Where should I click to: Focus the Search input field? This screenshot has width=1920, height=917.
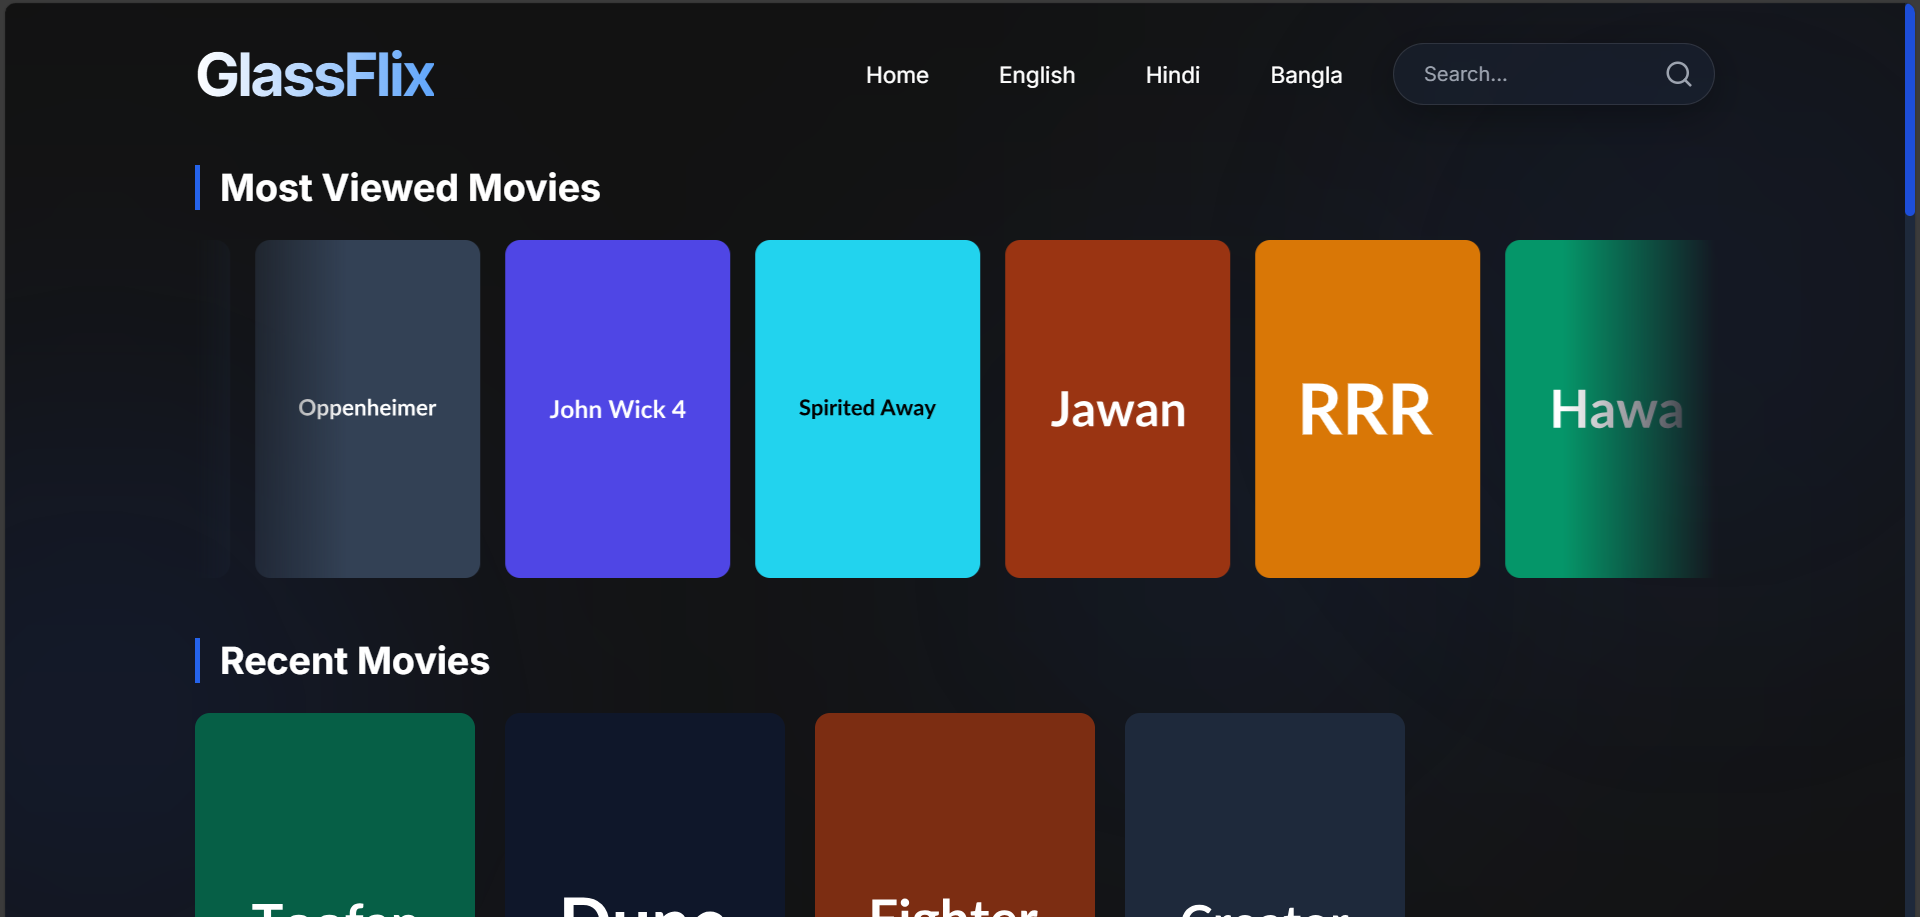coord(1530,74)
